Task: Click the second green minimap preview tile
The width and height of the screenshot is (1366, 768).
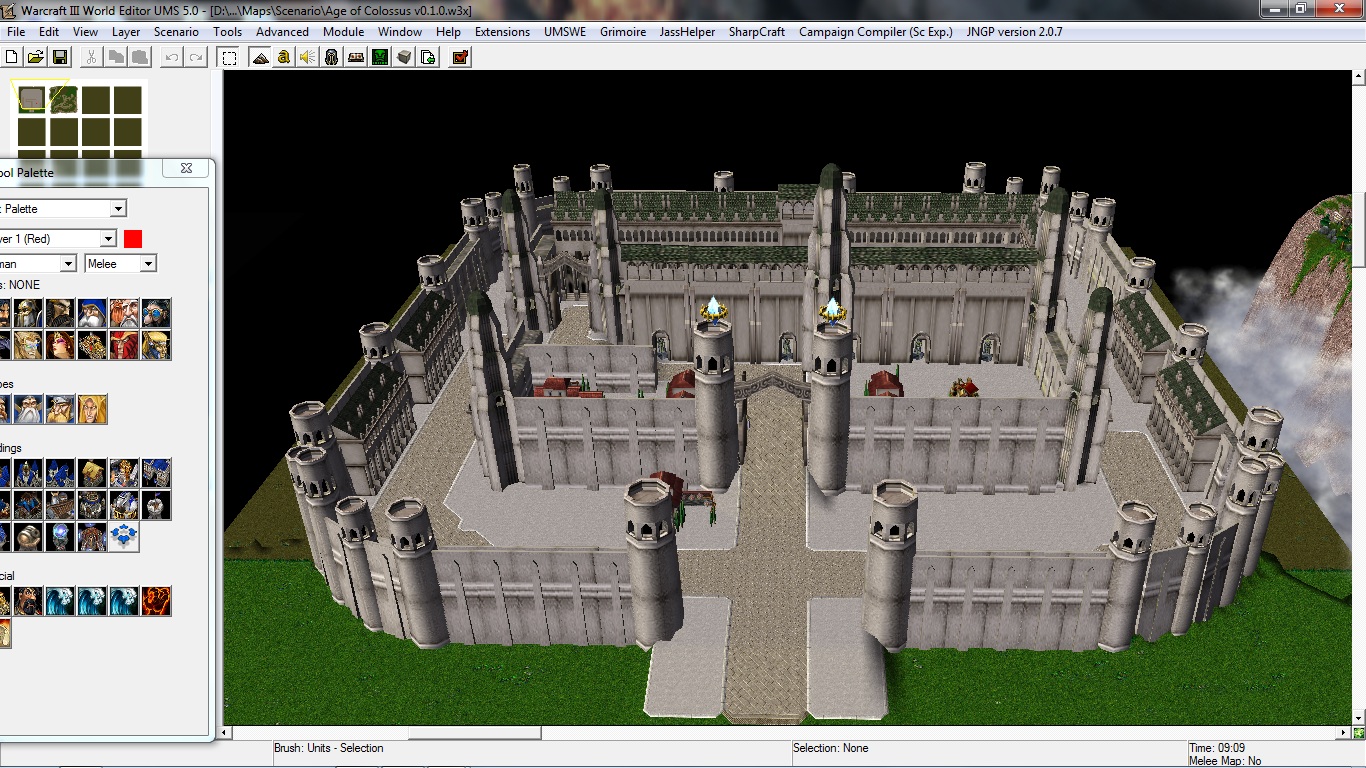Action: [64, 99]
